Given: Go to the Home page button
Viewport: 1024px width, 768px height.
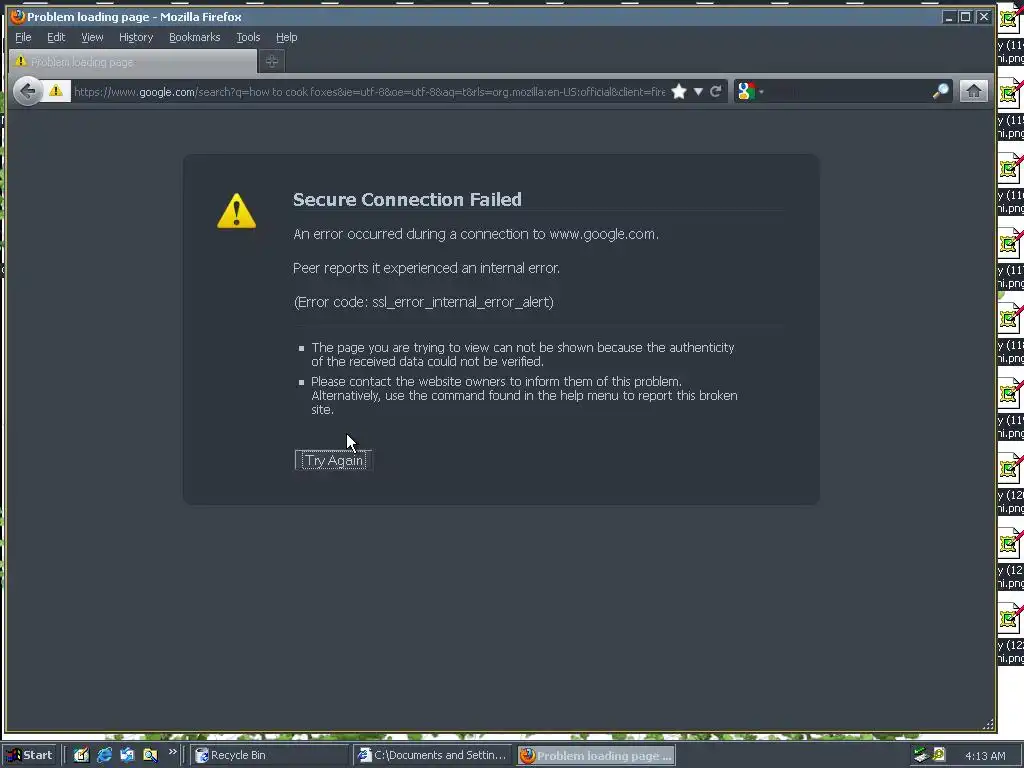Looking at the screenshot, I should point(973,91).
